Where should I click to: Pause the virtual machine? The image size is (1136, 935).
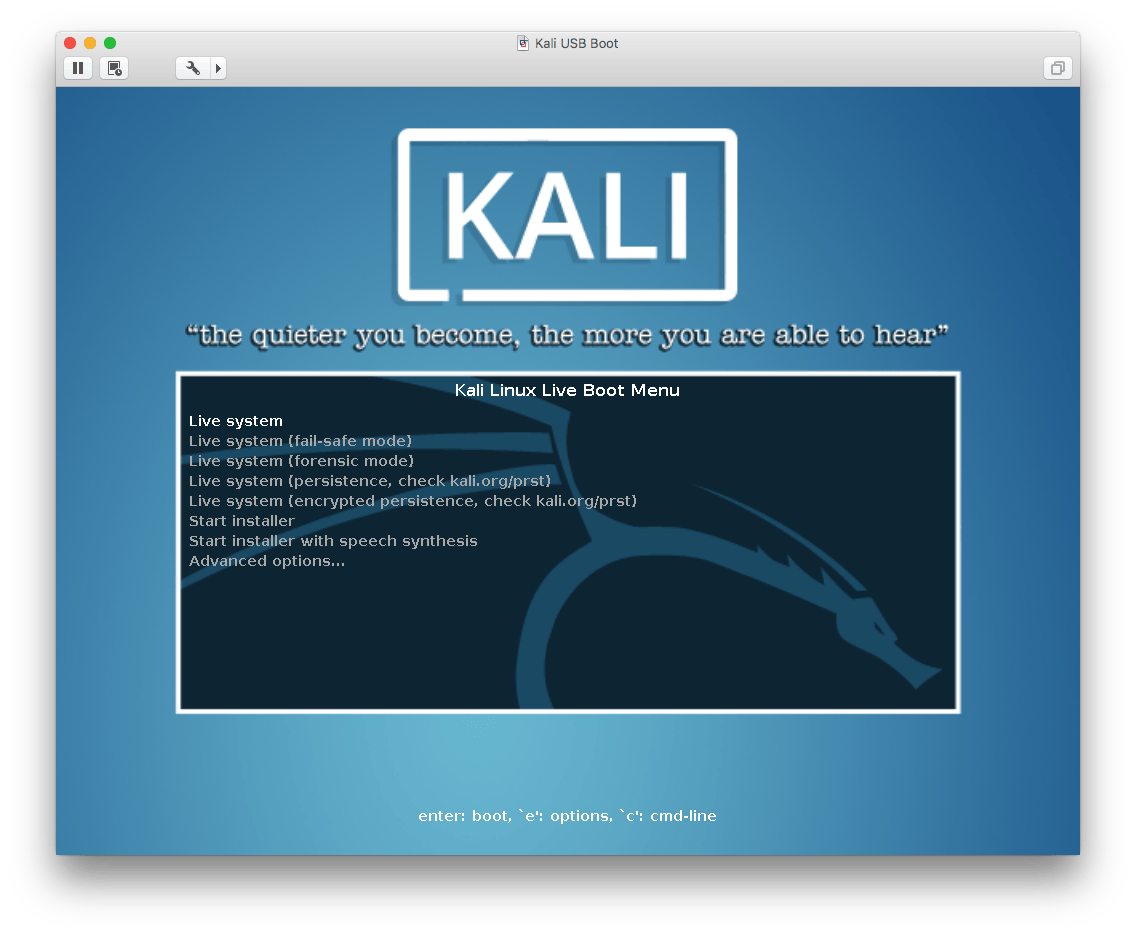78,68
